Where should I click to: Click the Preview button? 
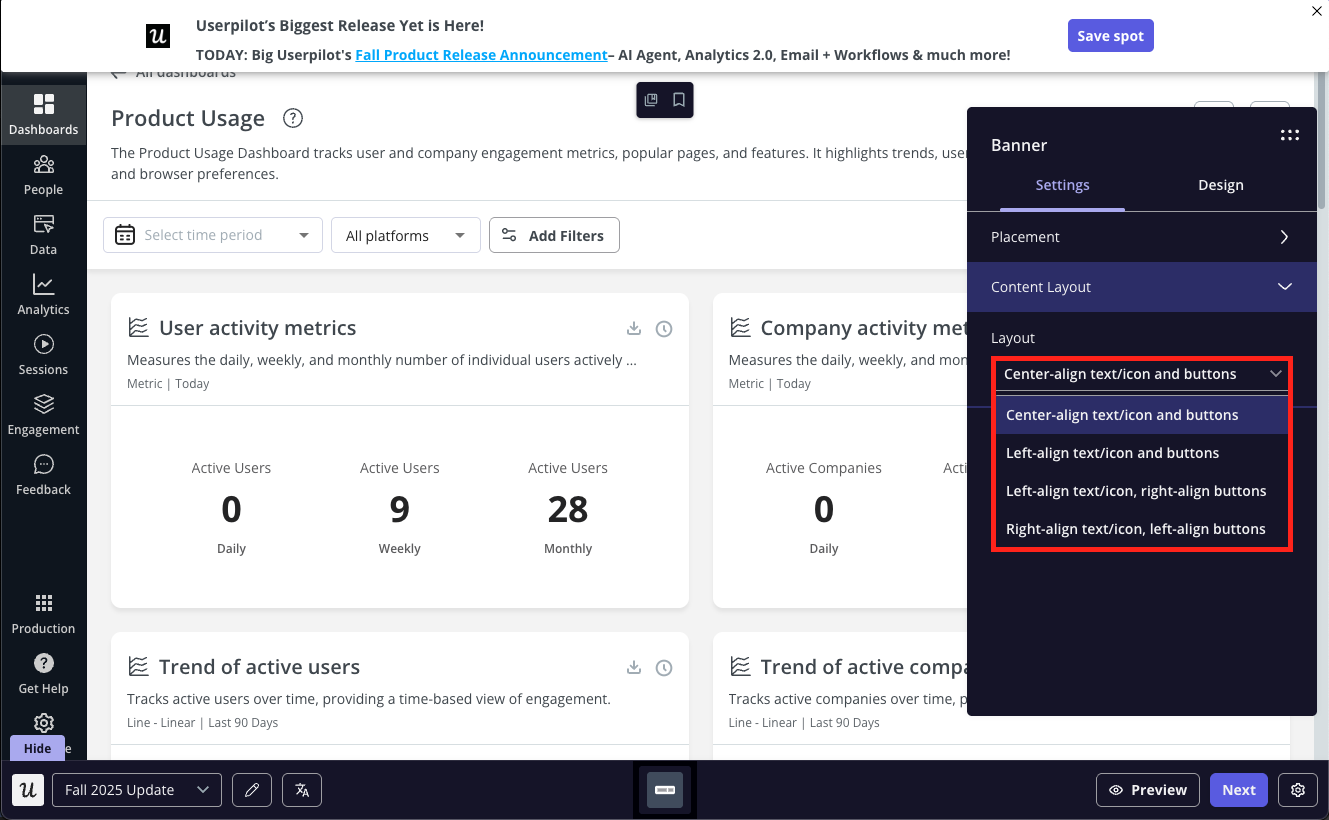(1148, 790)
